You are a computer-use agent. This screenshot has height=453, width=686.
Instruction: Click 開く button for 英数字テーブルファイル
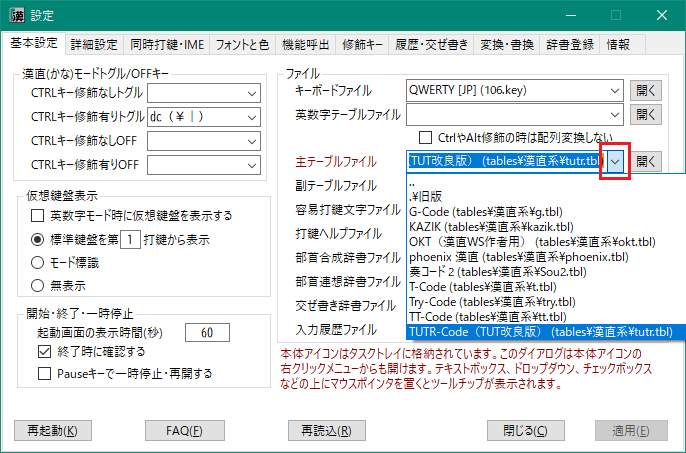[646, 115]
